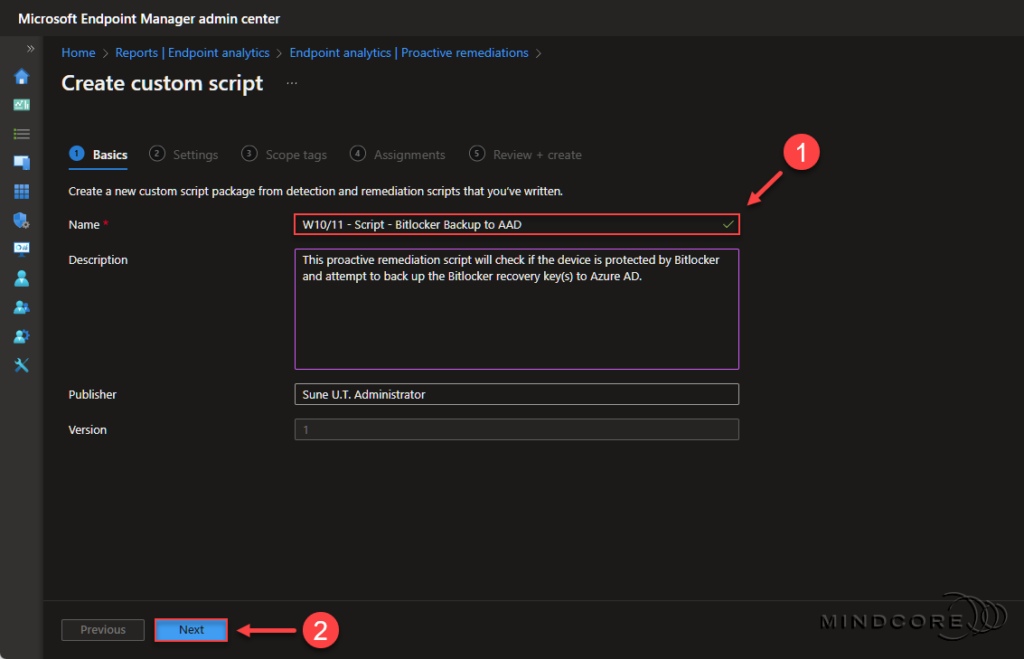Image resolution: width=1024 pixels, height=659 pixels.
Task: Click the Reports monitor icon
Action: pyautogui.click(x=20, y=249)
